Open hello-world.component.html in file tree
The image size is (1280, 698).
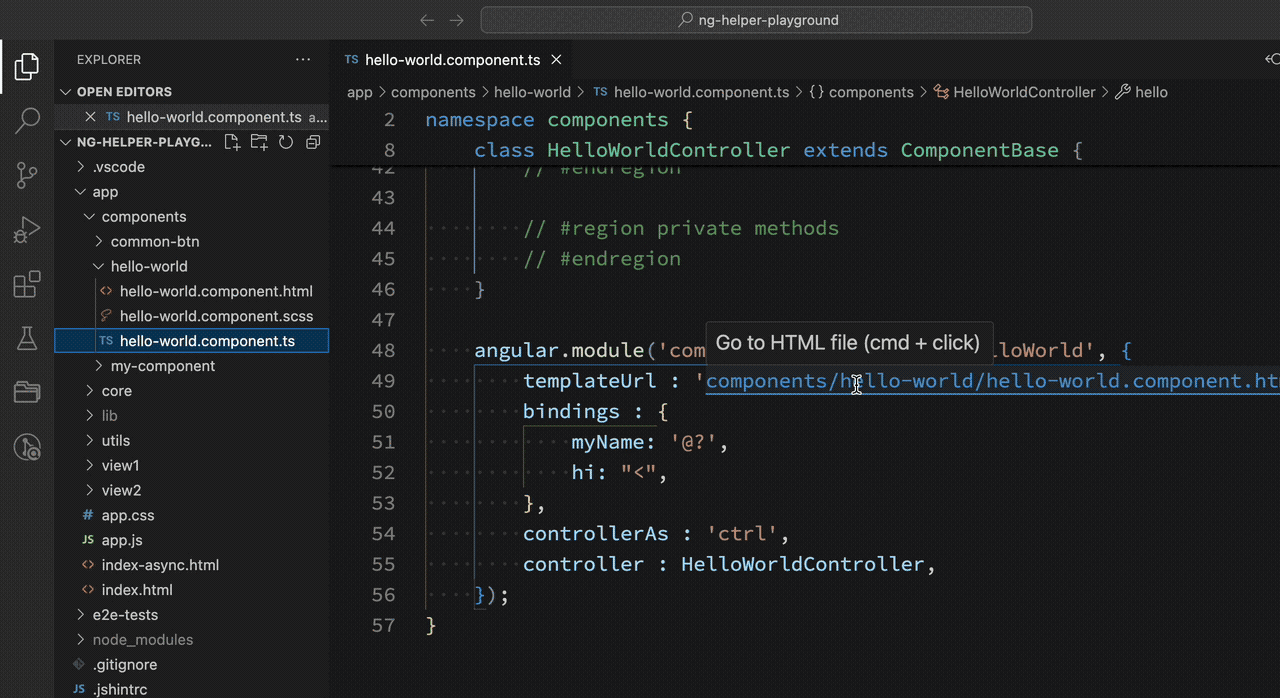[216, 292]
